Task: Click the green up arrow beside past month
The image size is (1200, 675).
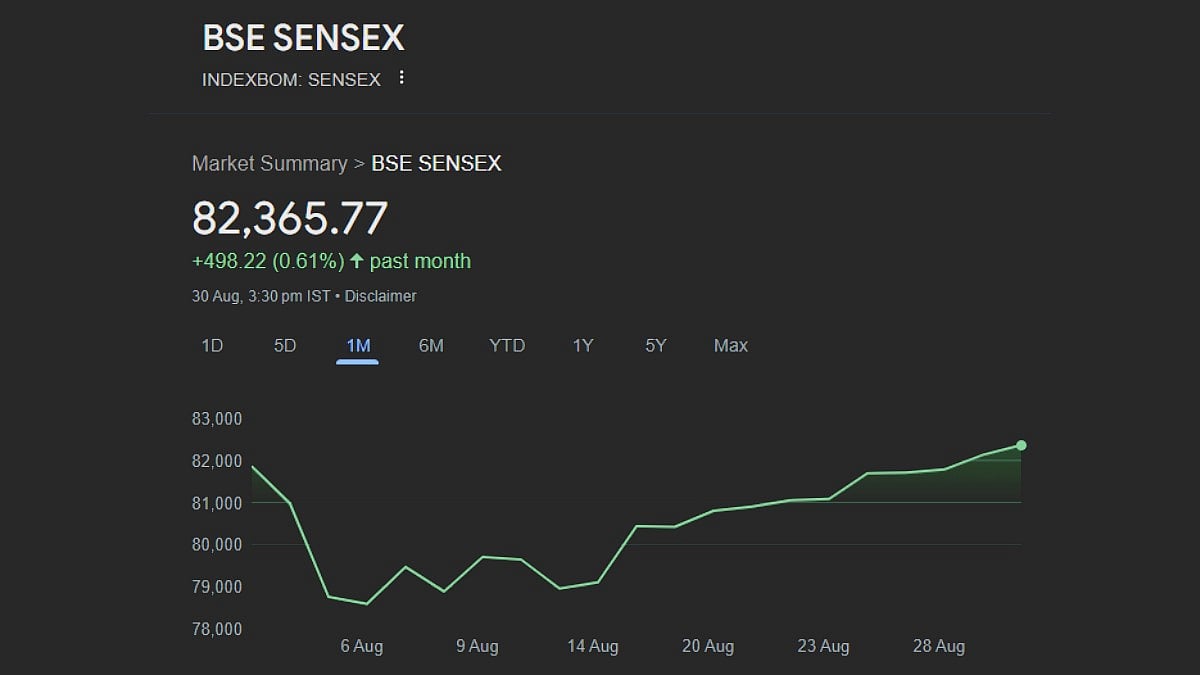Action: click(357, 261)
